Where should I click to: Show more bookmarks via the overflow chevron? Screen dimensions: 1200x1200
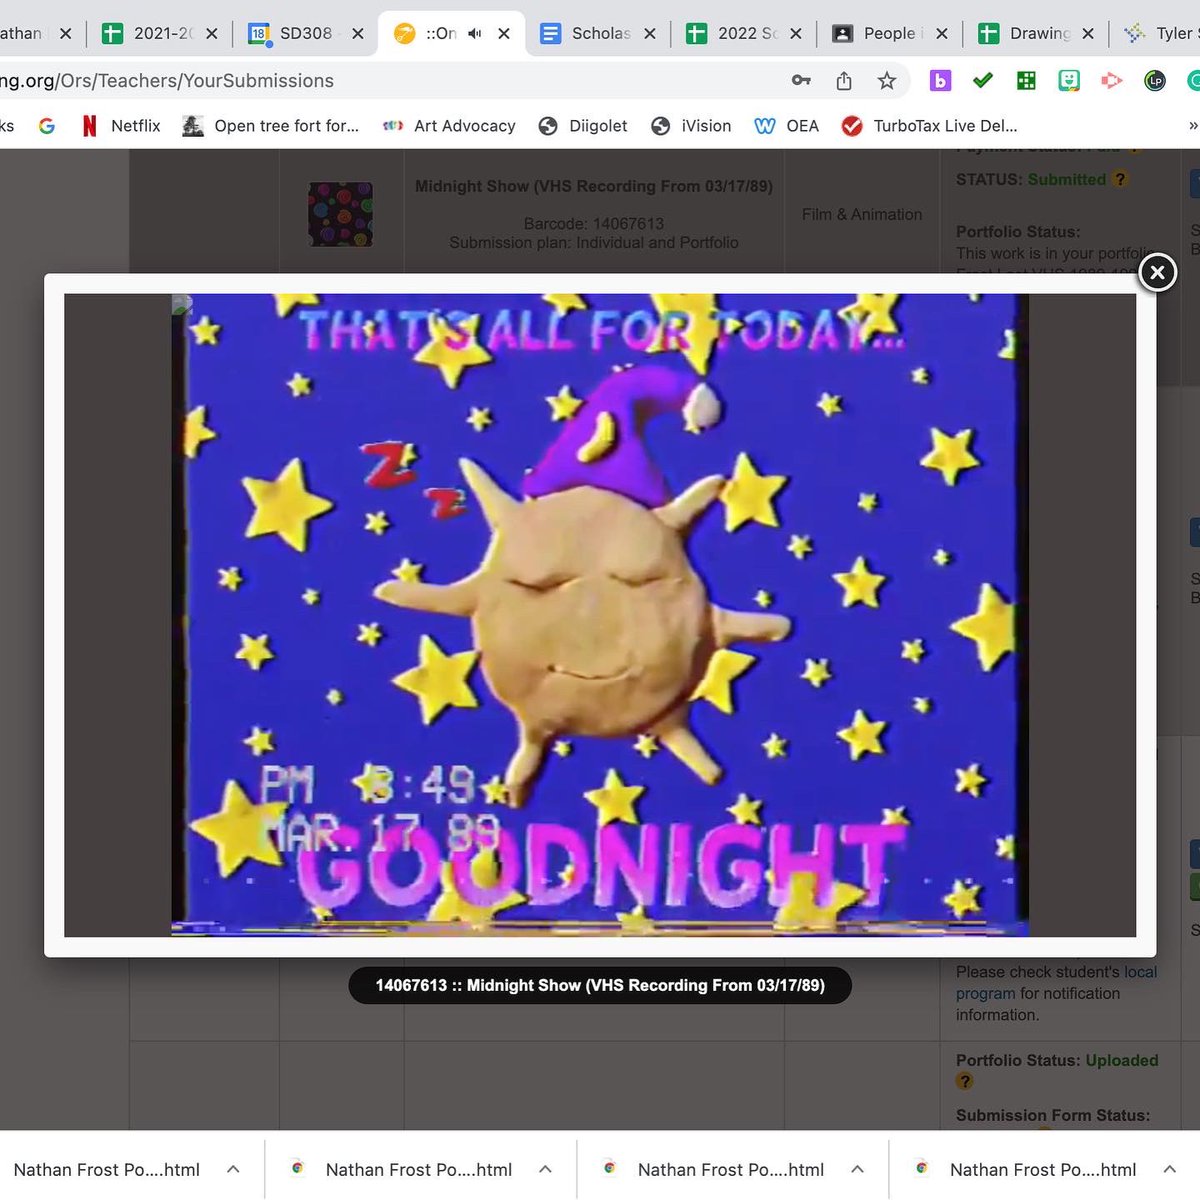[x=1192, y=126]
